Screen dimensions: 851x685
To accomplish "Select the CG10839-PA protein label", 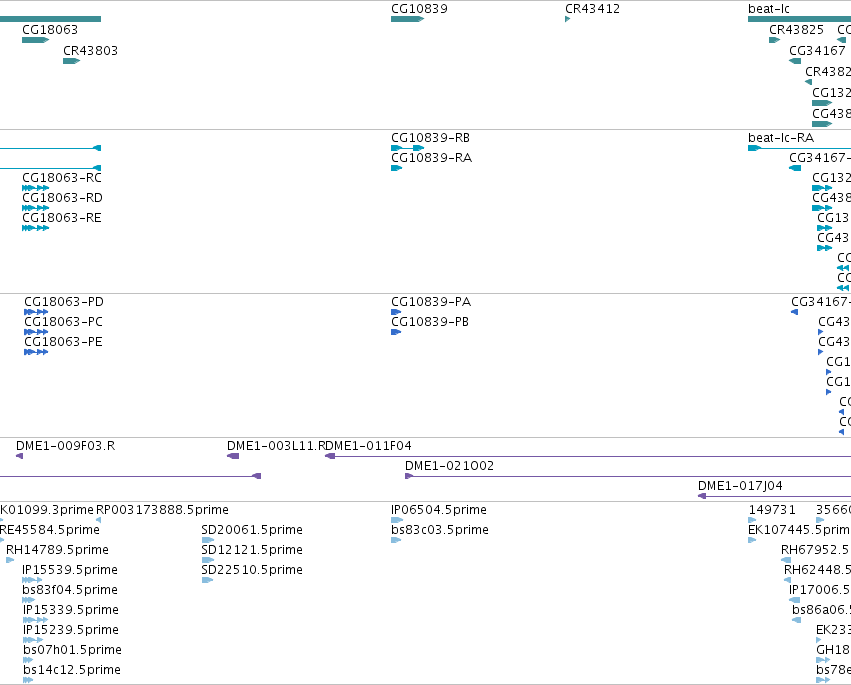I will pyautogui.click(x=431, y=302).
